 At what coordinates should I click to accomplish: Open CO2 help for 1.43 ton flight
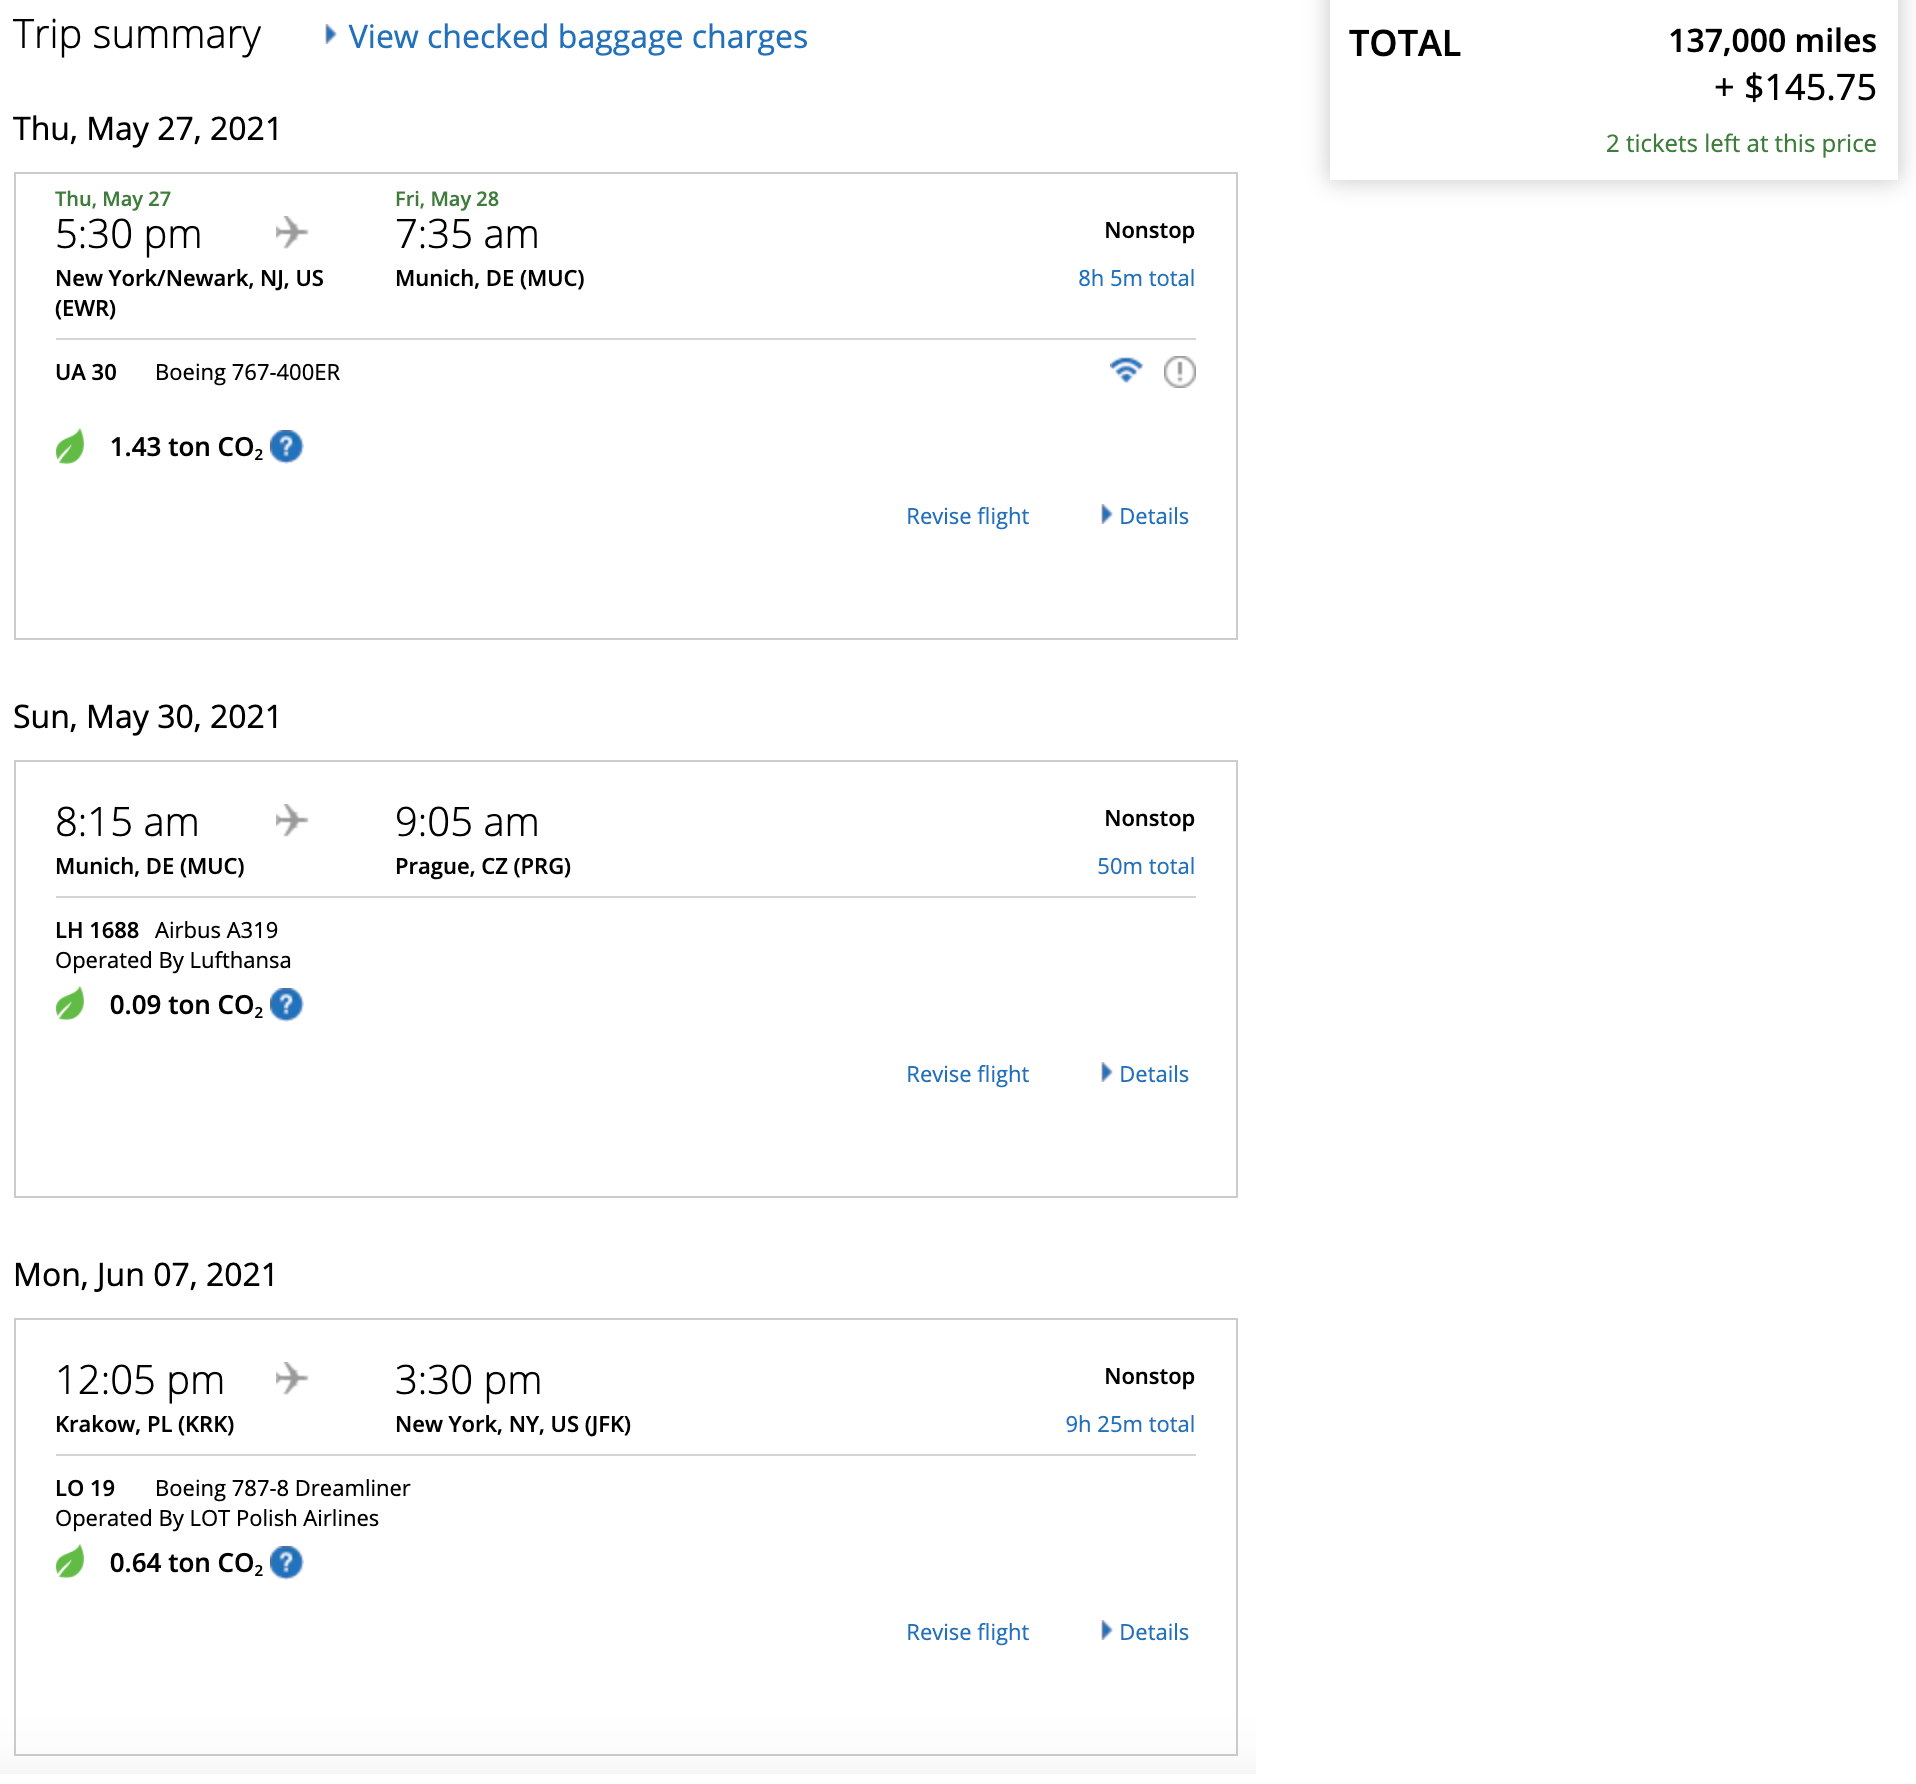click(286, 446)
